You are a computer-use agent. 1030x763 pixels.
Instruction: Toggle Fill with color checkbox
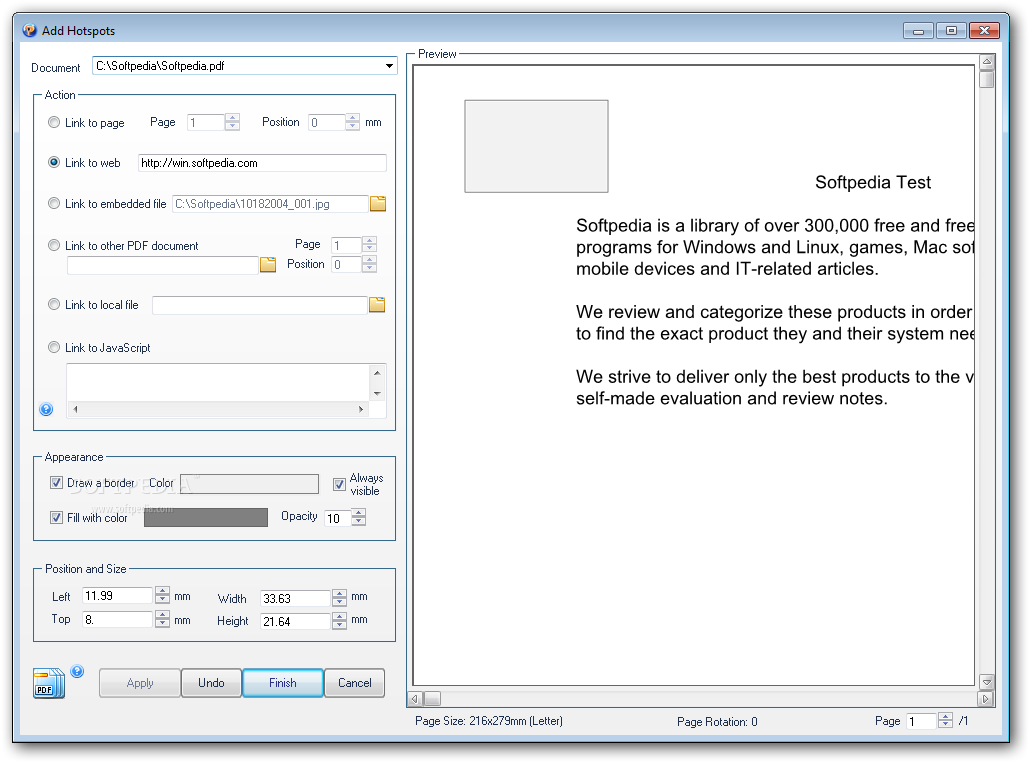click(56, 517)
